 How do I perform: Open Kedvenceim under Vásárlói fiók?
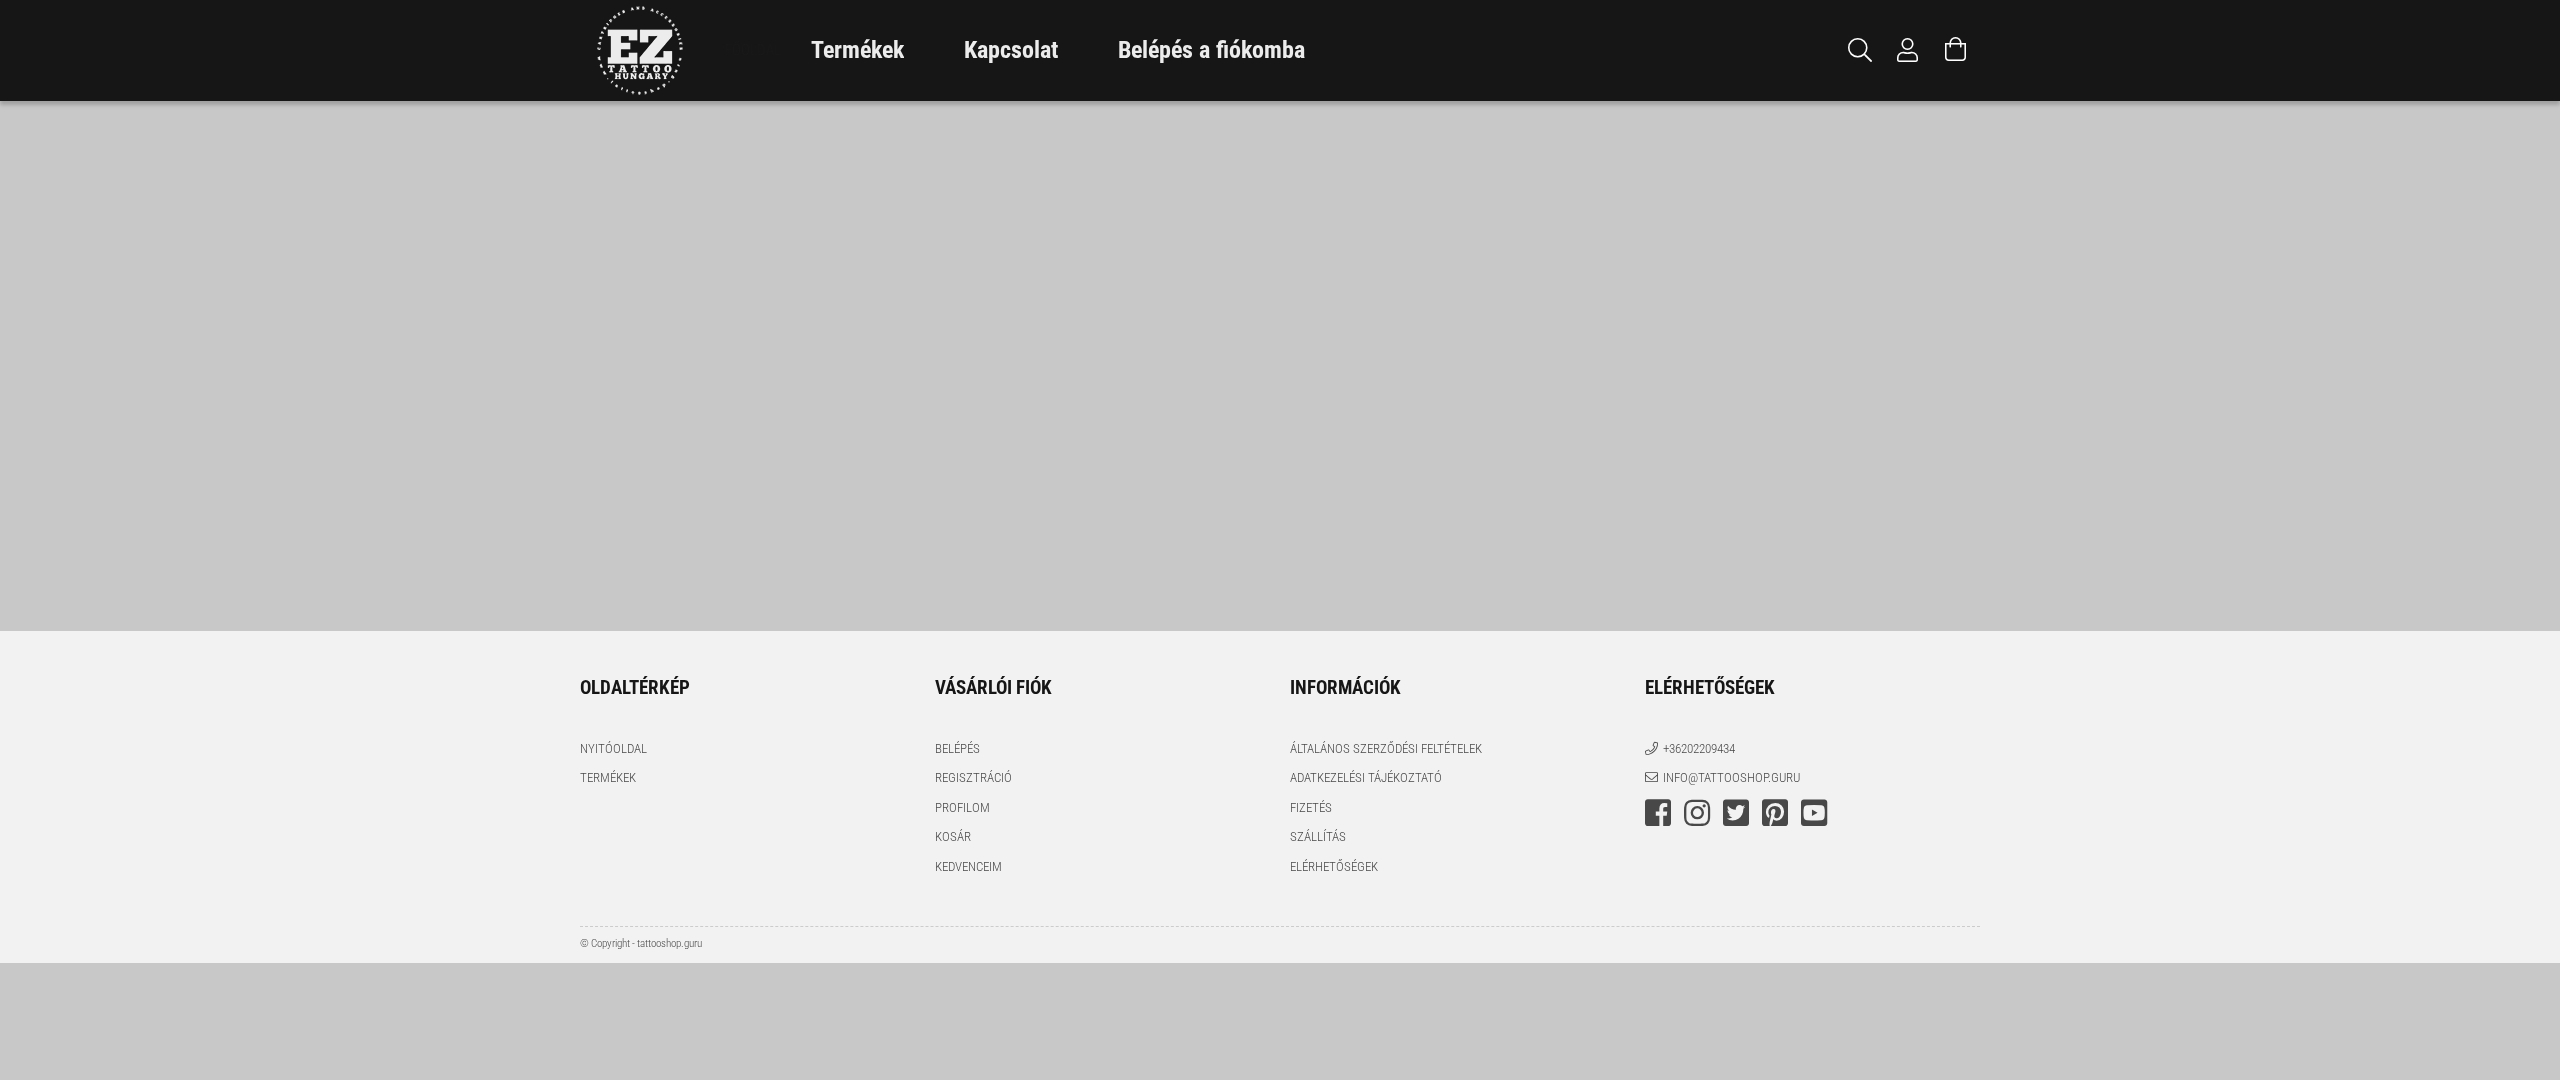pyautogui.click(x=968, y=866)
